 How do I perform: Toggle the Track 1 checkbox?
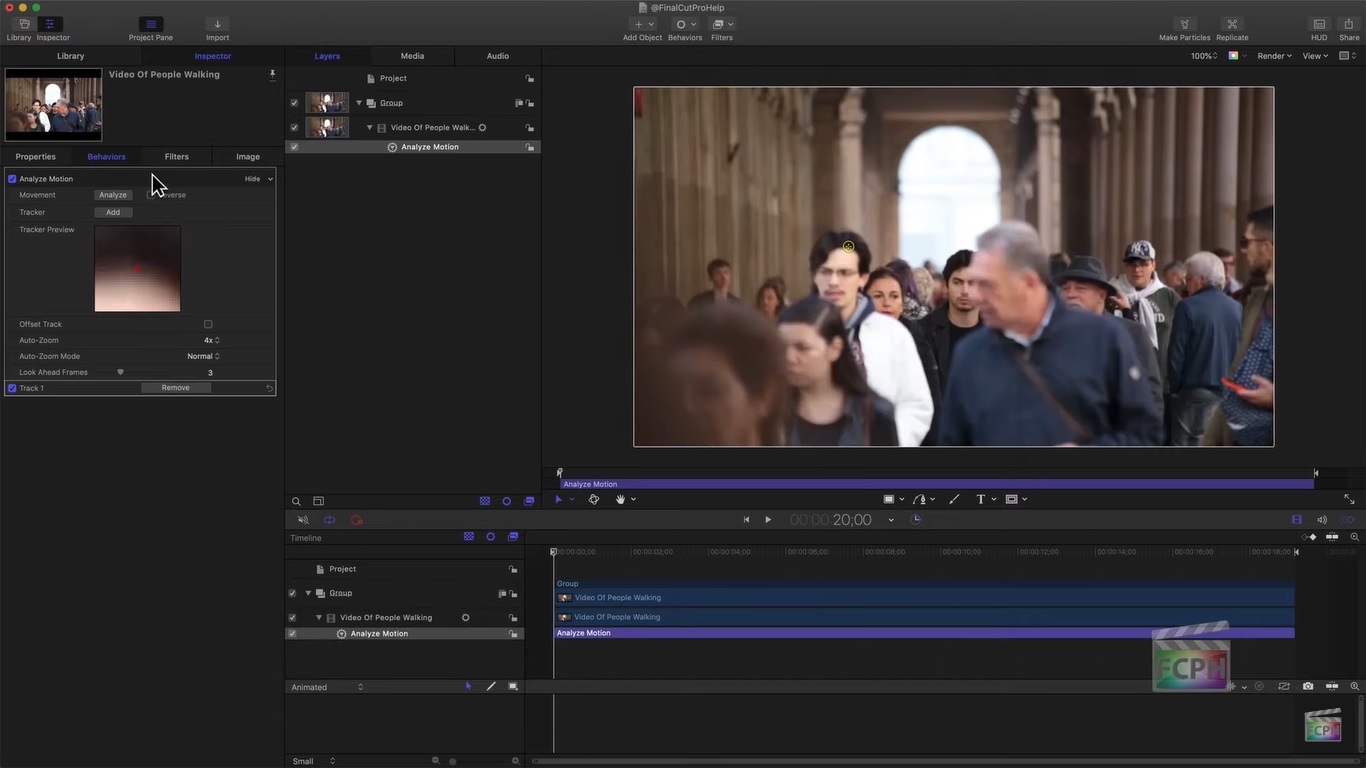click(12, 388)
